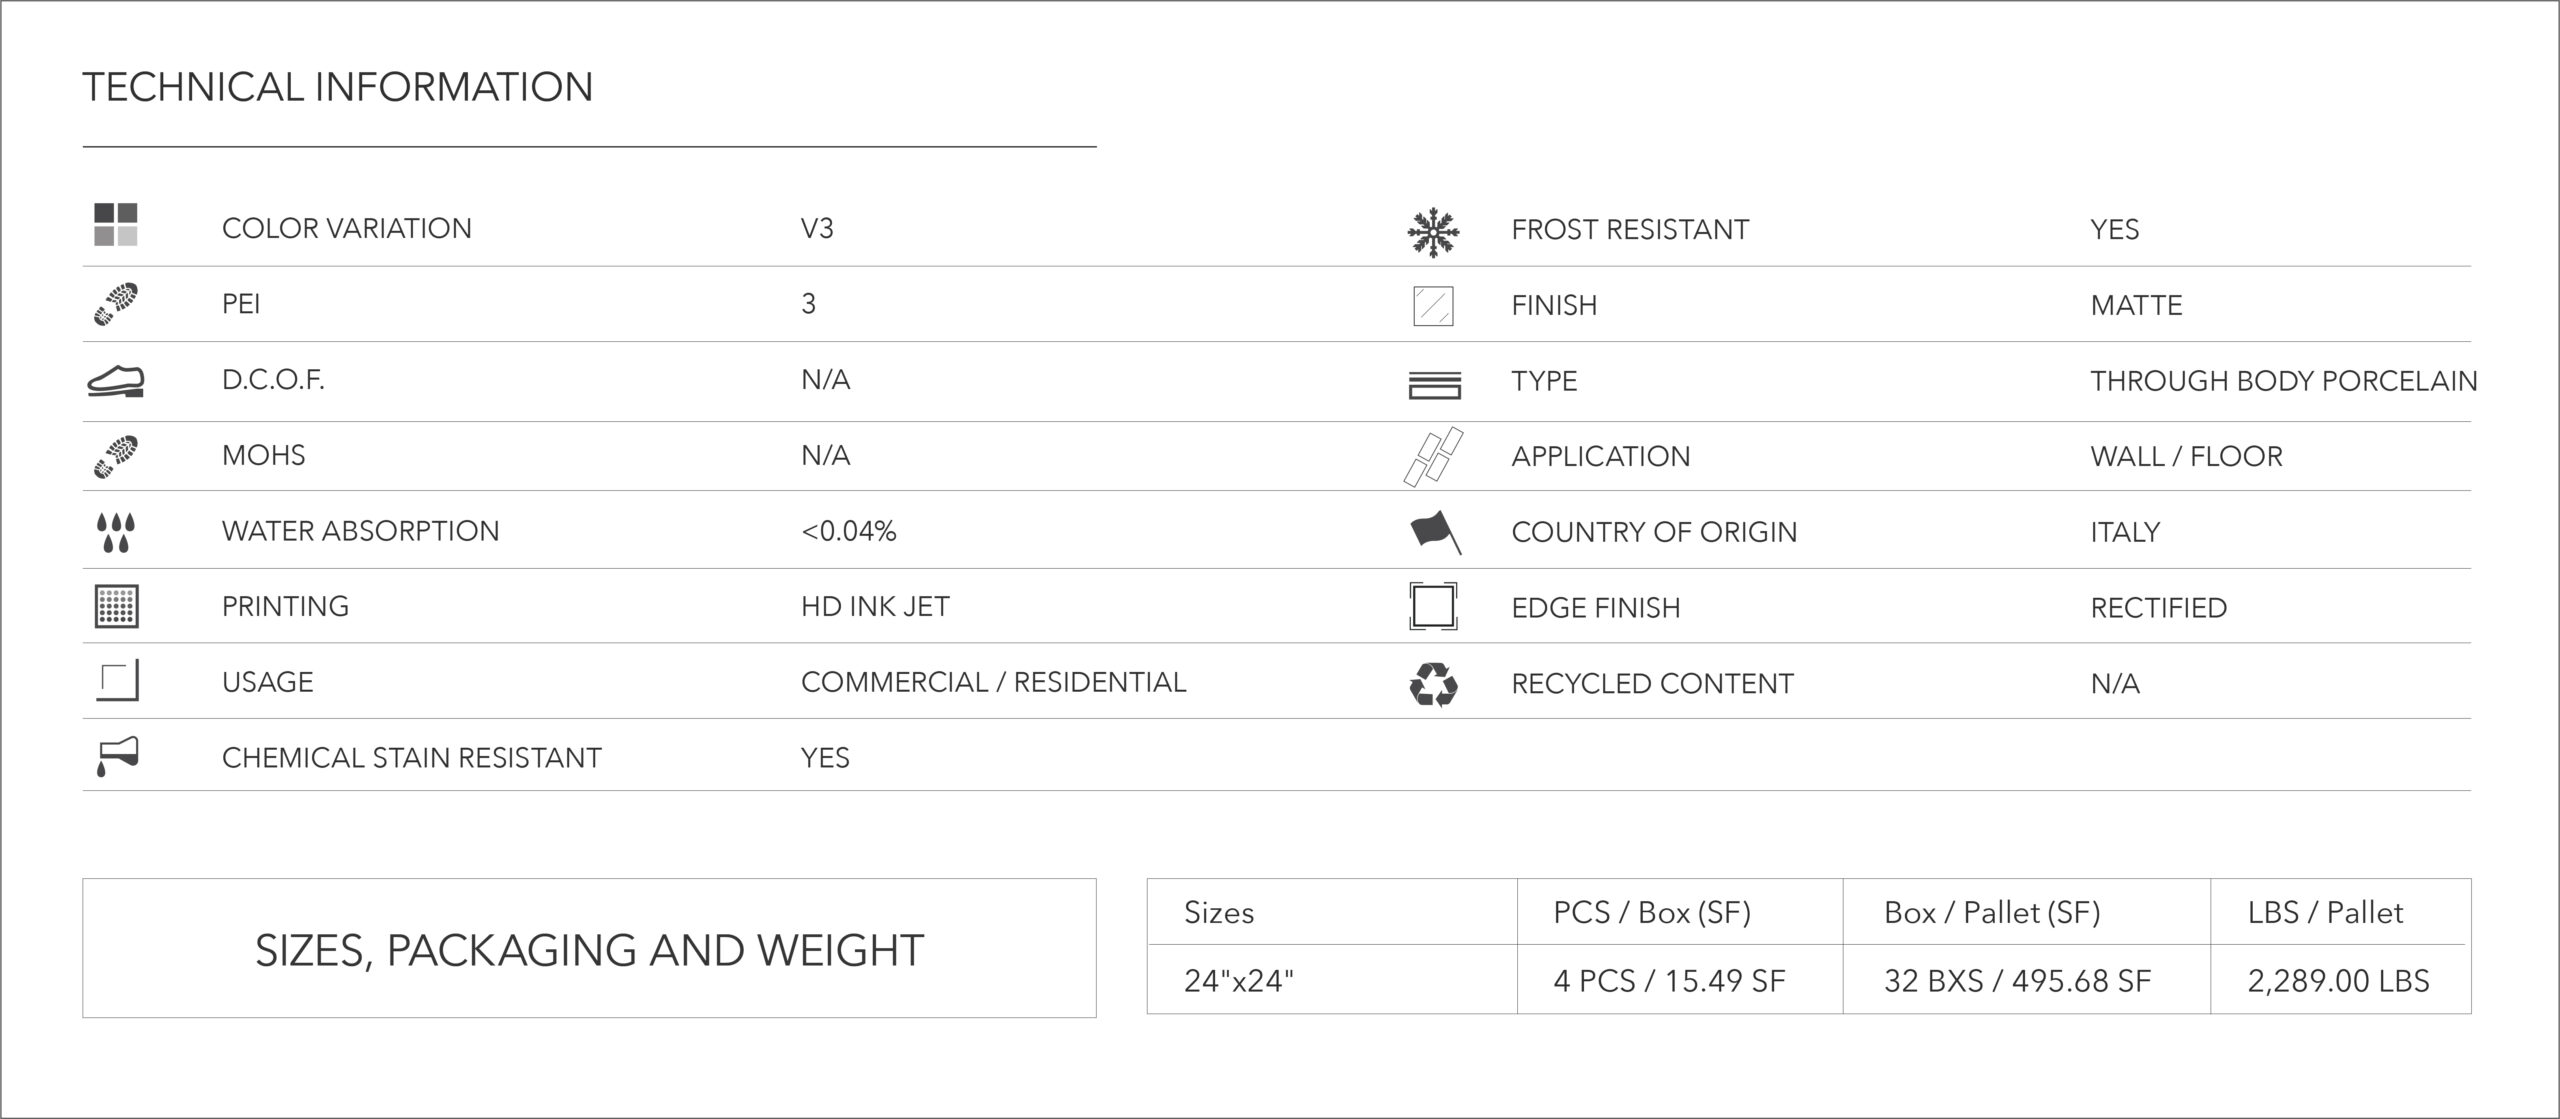This screenshot has height=1119, width=2560.
Task: Click the recycled content recycle icon
Action: pyautogui.click(x=1433, y=685)
